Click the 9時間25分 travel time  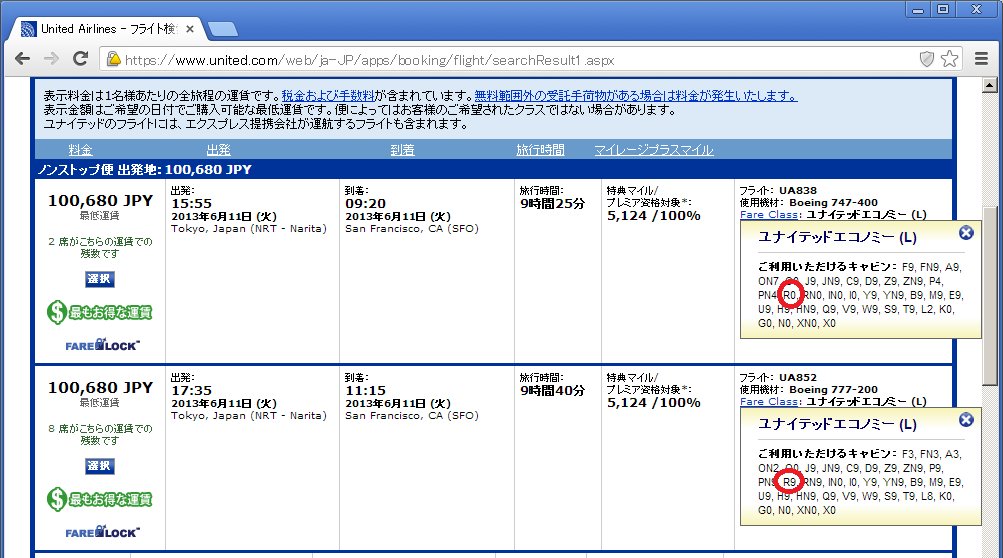coord(552,203)
